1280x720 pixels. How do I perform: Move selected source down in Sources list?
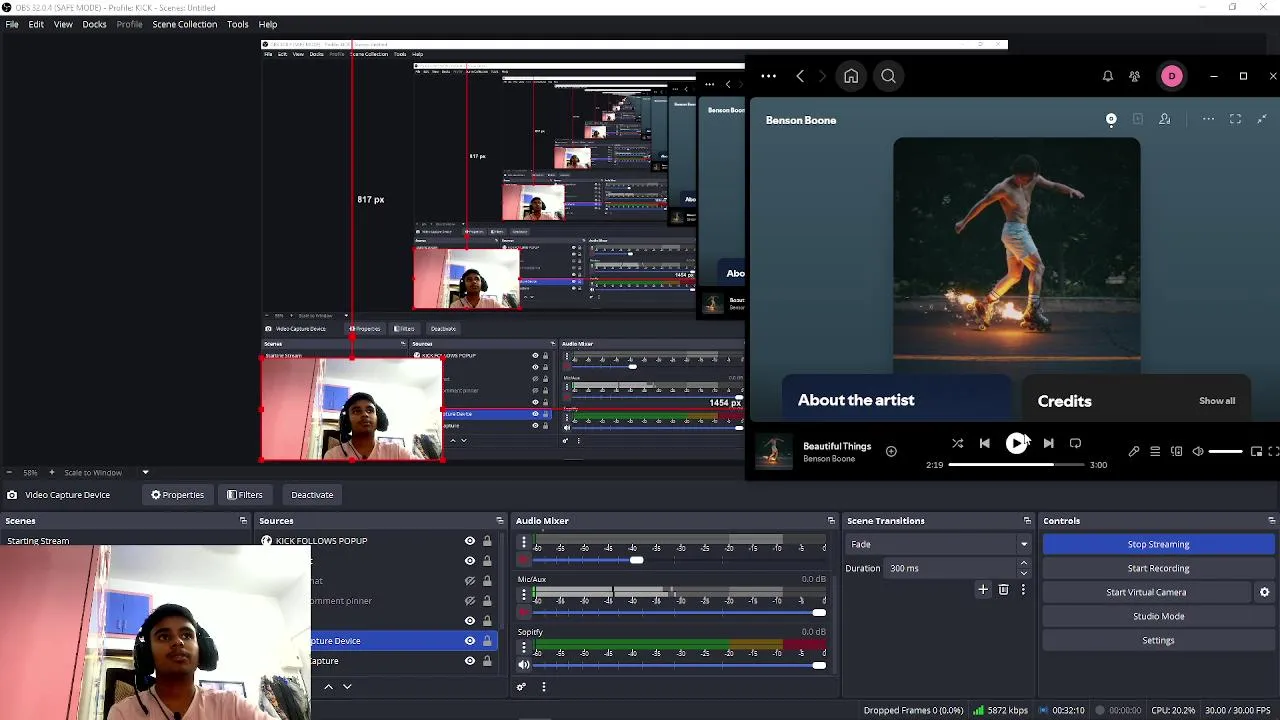click(347, 687)
